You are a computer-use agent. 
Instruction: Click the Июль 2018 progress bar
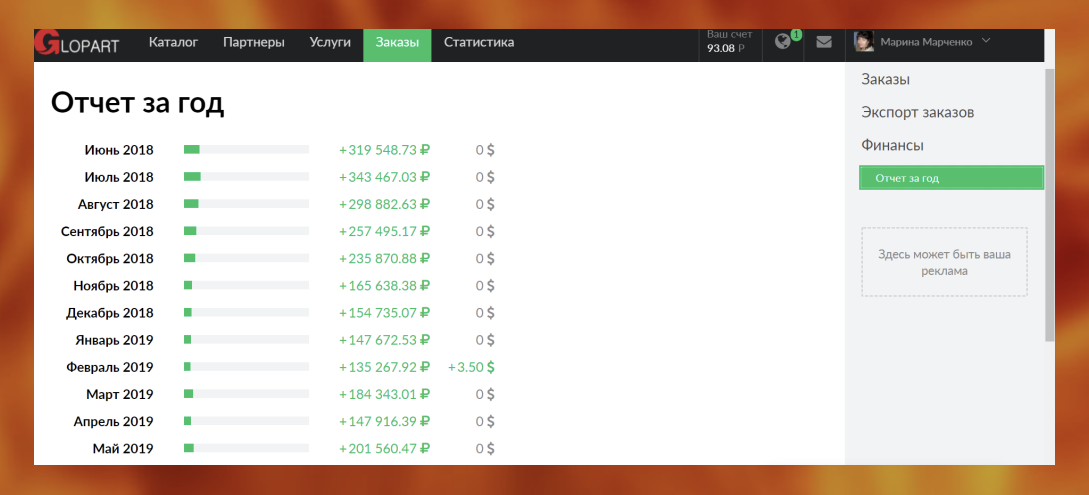tap(247, 176)
